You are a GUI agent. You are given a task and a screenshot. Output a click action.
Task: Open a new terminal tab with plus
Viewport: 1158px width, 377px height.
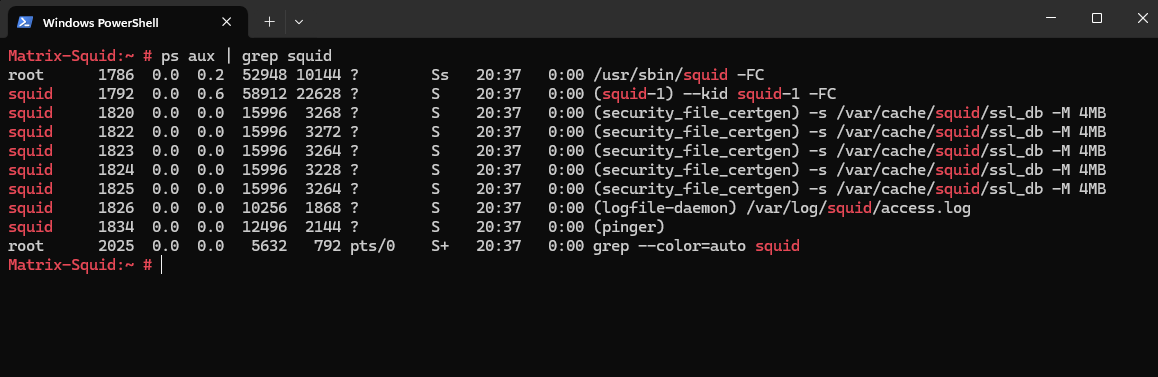270,21
